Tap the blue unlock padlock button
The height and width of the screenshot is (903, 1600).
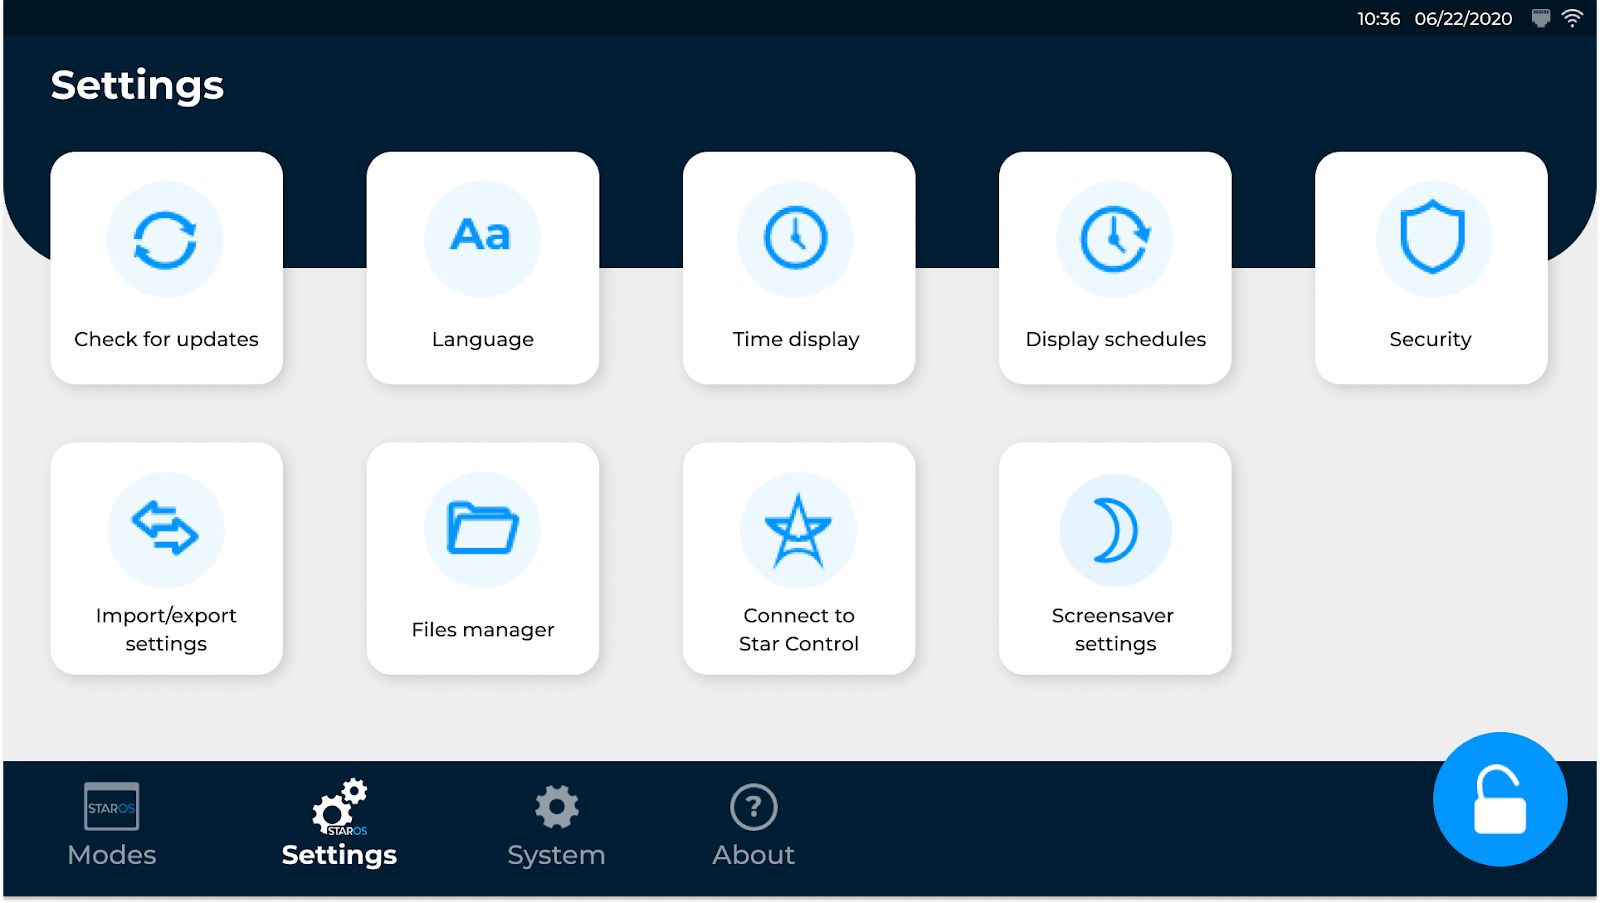click(x=1500, y=799)
